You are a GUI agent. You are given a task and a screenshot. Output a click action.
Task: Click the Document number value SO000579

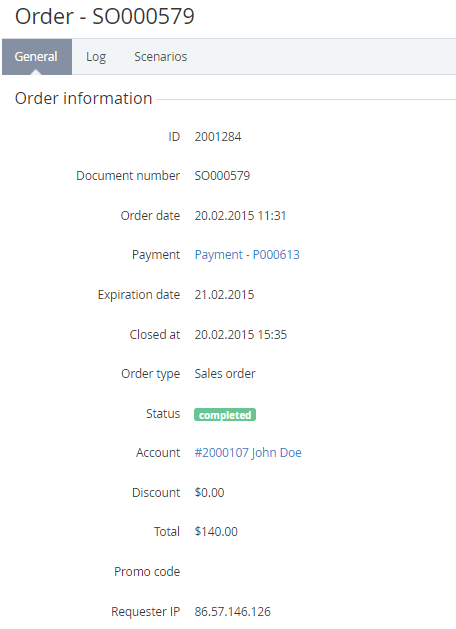pos(222,176)
